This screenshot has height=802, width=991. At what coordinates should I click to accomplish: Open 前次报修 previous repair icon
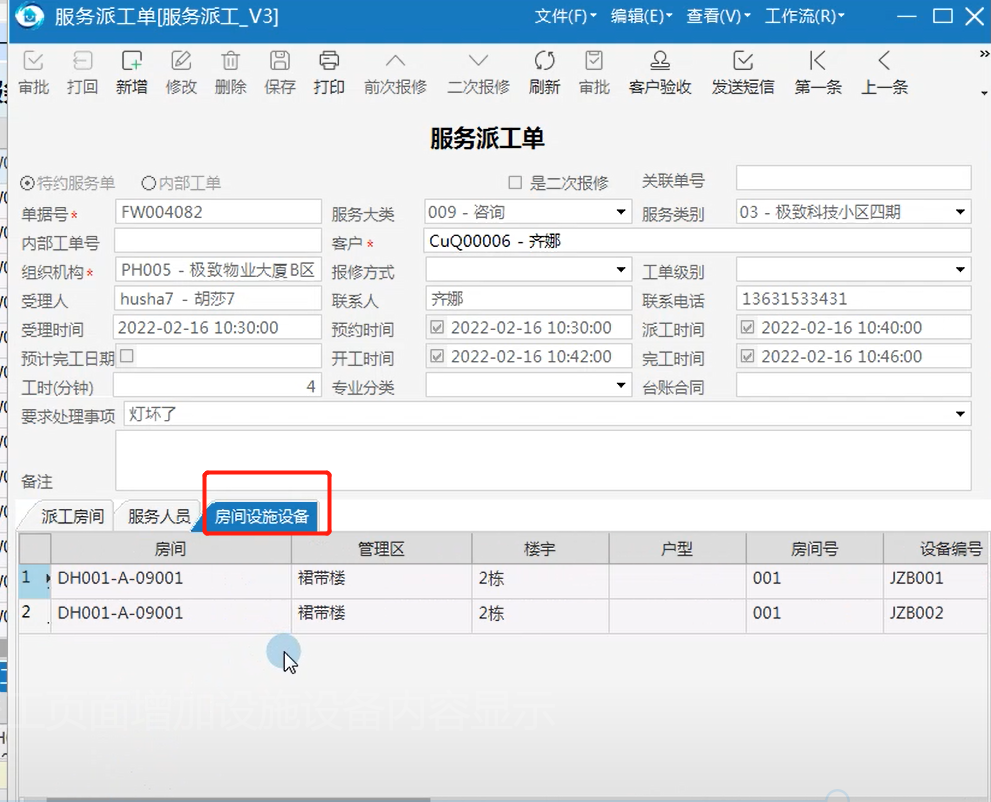coord(395,61)
